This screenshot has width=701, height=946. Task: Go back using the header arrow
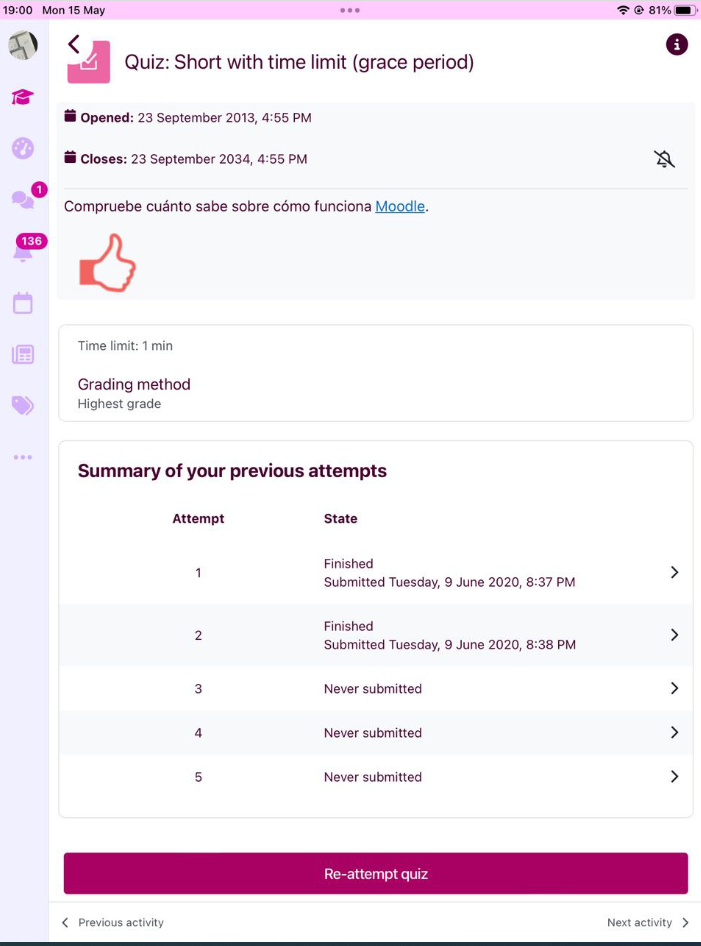click(x=74, y=44)
